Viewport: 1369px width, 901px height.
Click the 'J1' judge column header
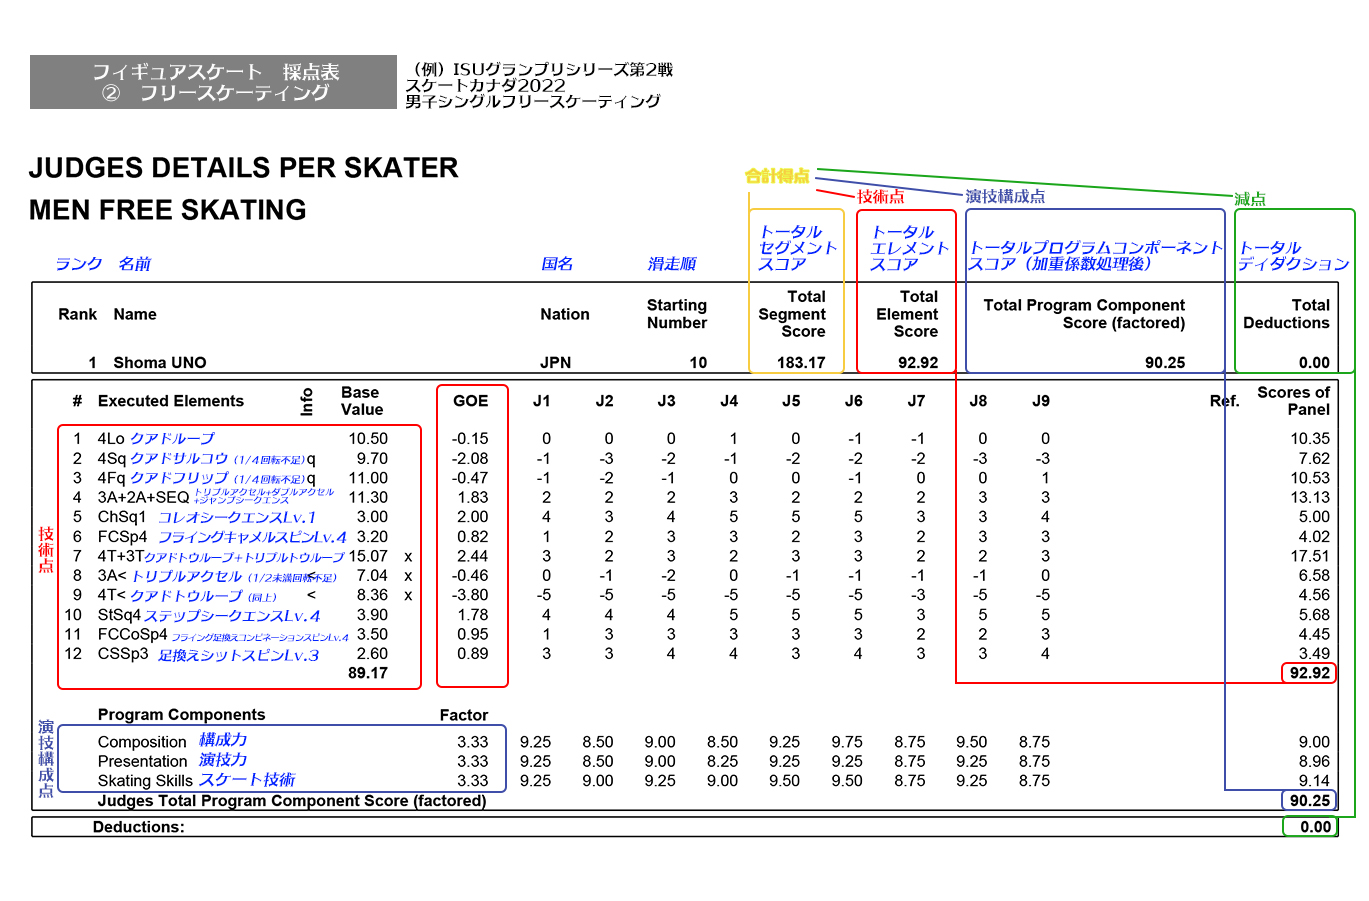[x=542, y=401]
